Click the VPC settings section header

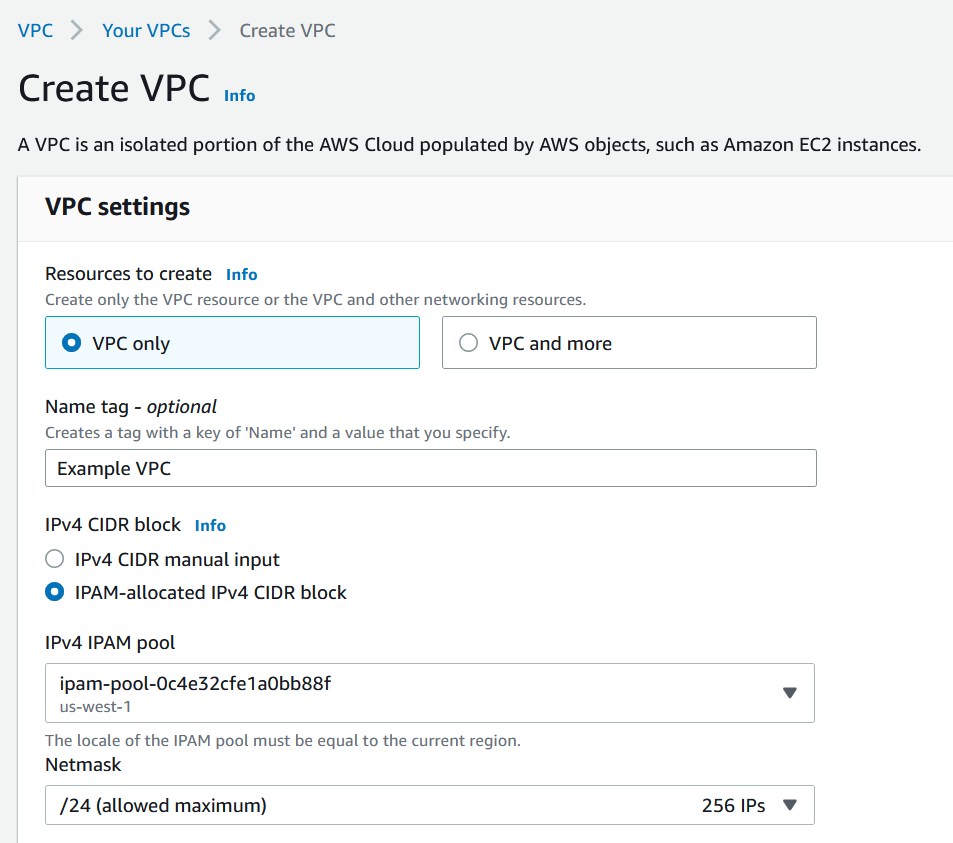pyautogui.click(x=117, y=207)
